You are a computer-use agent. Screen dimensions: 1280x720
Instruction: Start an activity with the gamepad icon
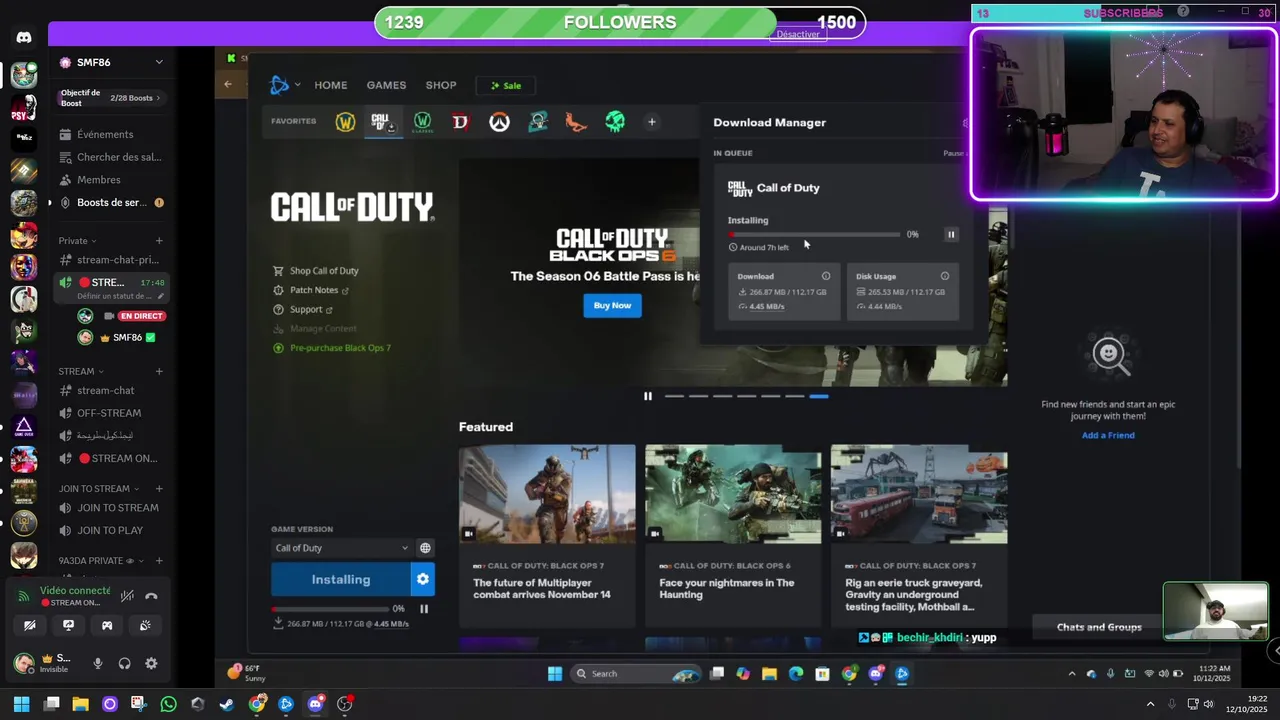point(107,625)
